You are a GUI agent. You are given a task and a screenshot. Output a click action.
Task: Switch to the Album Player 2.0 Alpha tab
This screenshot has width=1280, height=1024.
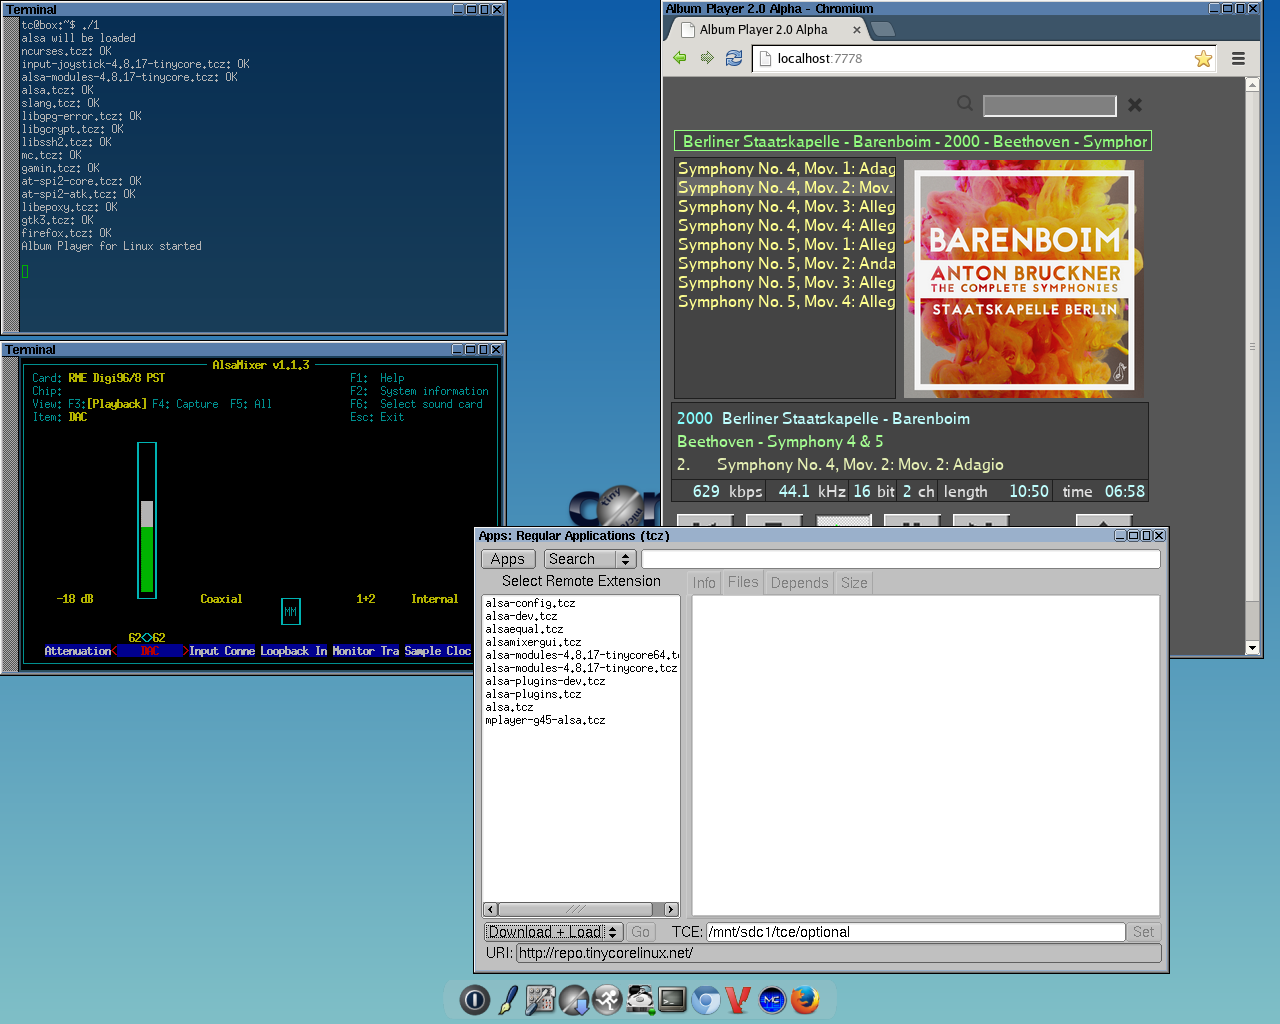(x=765, y=30)
